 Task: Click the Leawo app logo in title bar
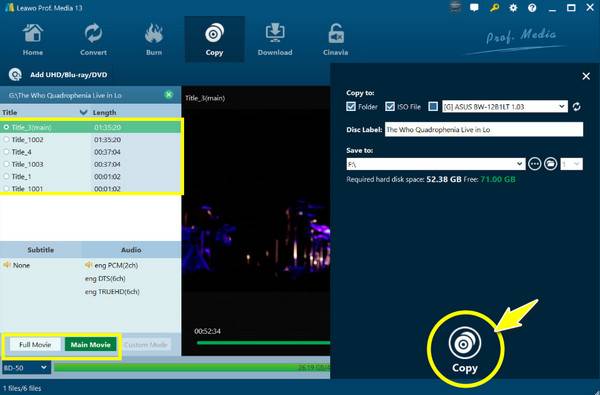(x=9, y=7)
